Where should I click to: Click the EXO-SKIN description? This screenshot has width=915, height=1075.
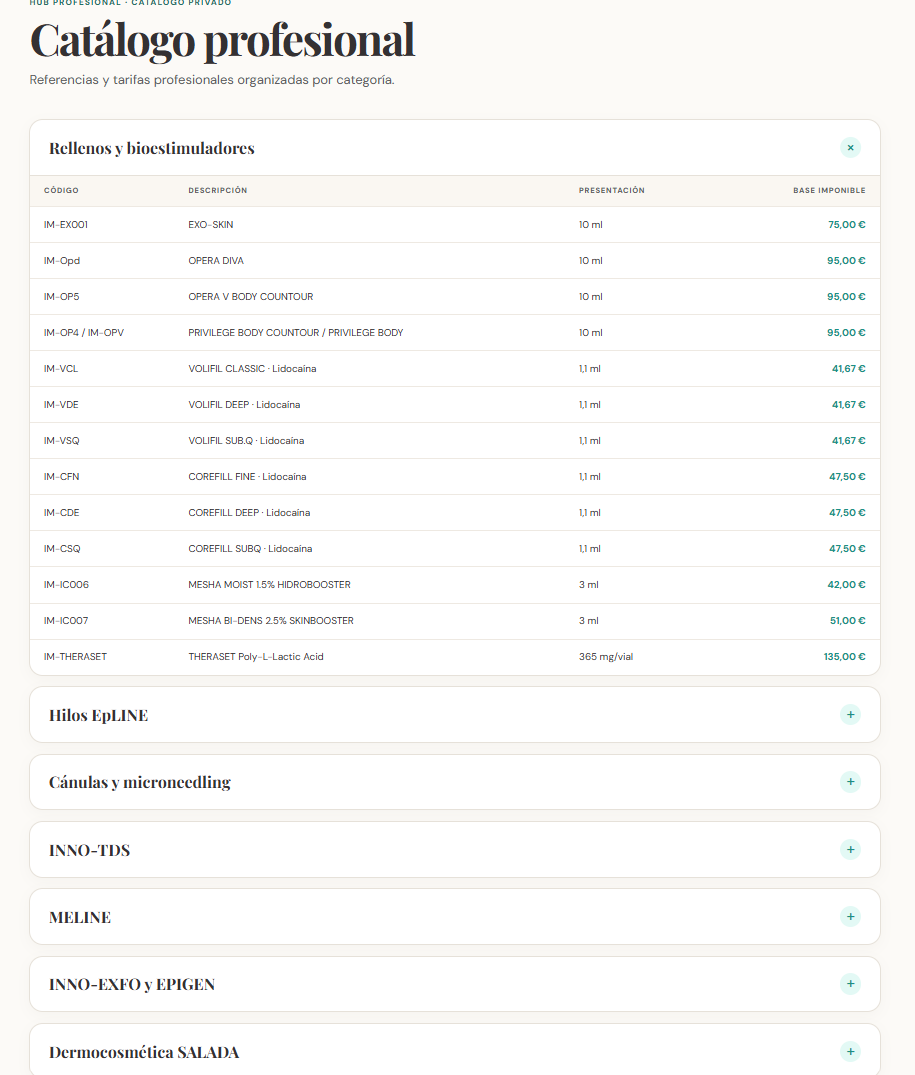tap(210, 225)
